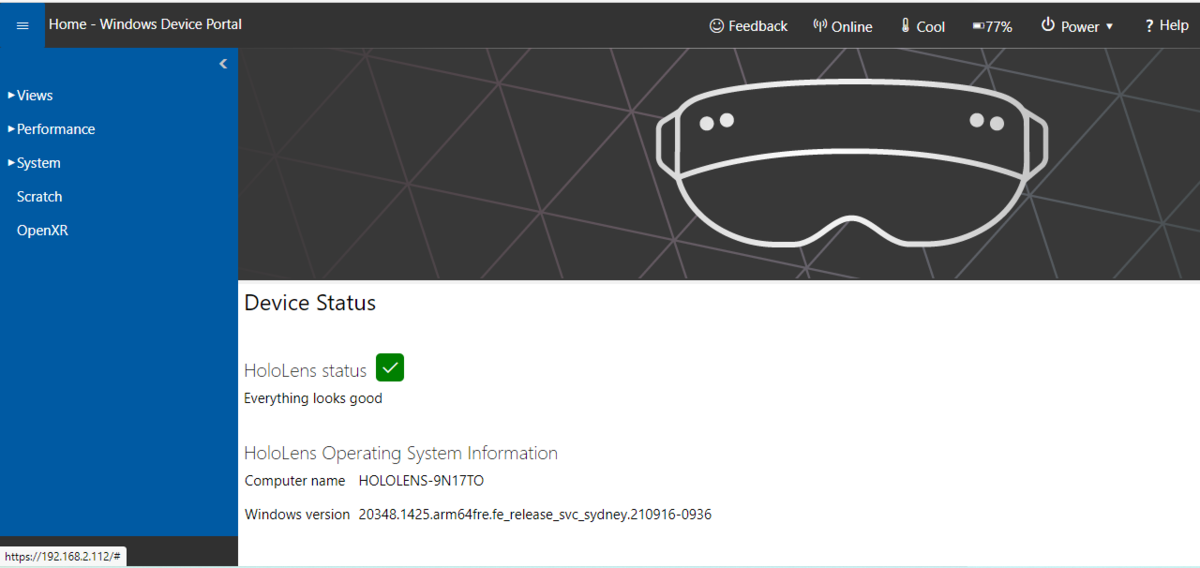Screen dimensions: 1200x568
Task: Click the Windows version label
Action: pyautogui.click(x=297, y=515)
